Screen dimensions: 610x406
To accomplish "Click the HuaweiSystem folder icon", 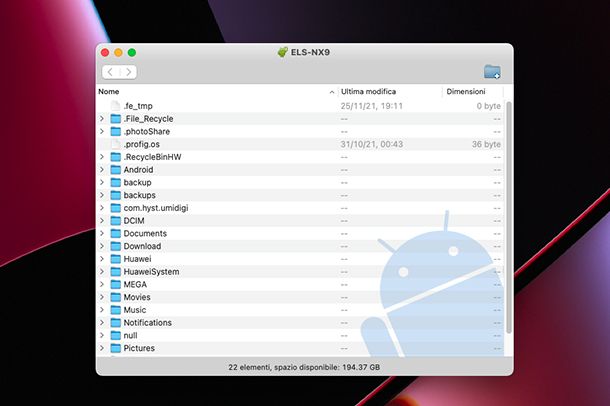I will 116,271.
